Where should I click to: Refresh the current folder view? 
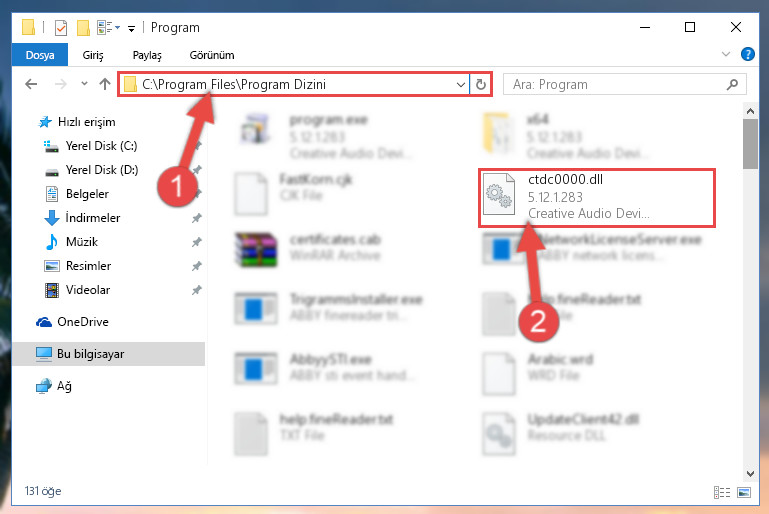481,84
